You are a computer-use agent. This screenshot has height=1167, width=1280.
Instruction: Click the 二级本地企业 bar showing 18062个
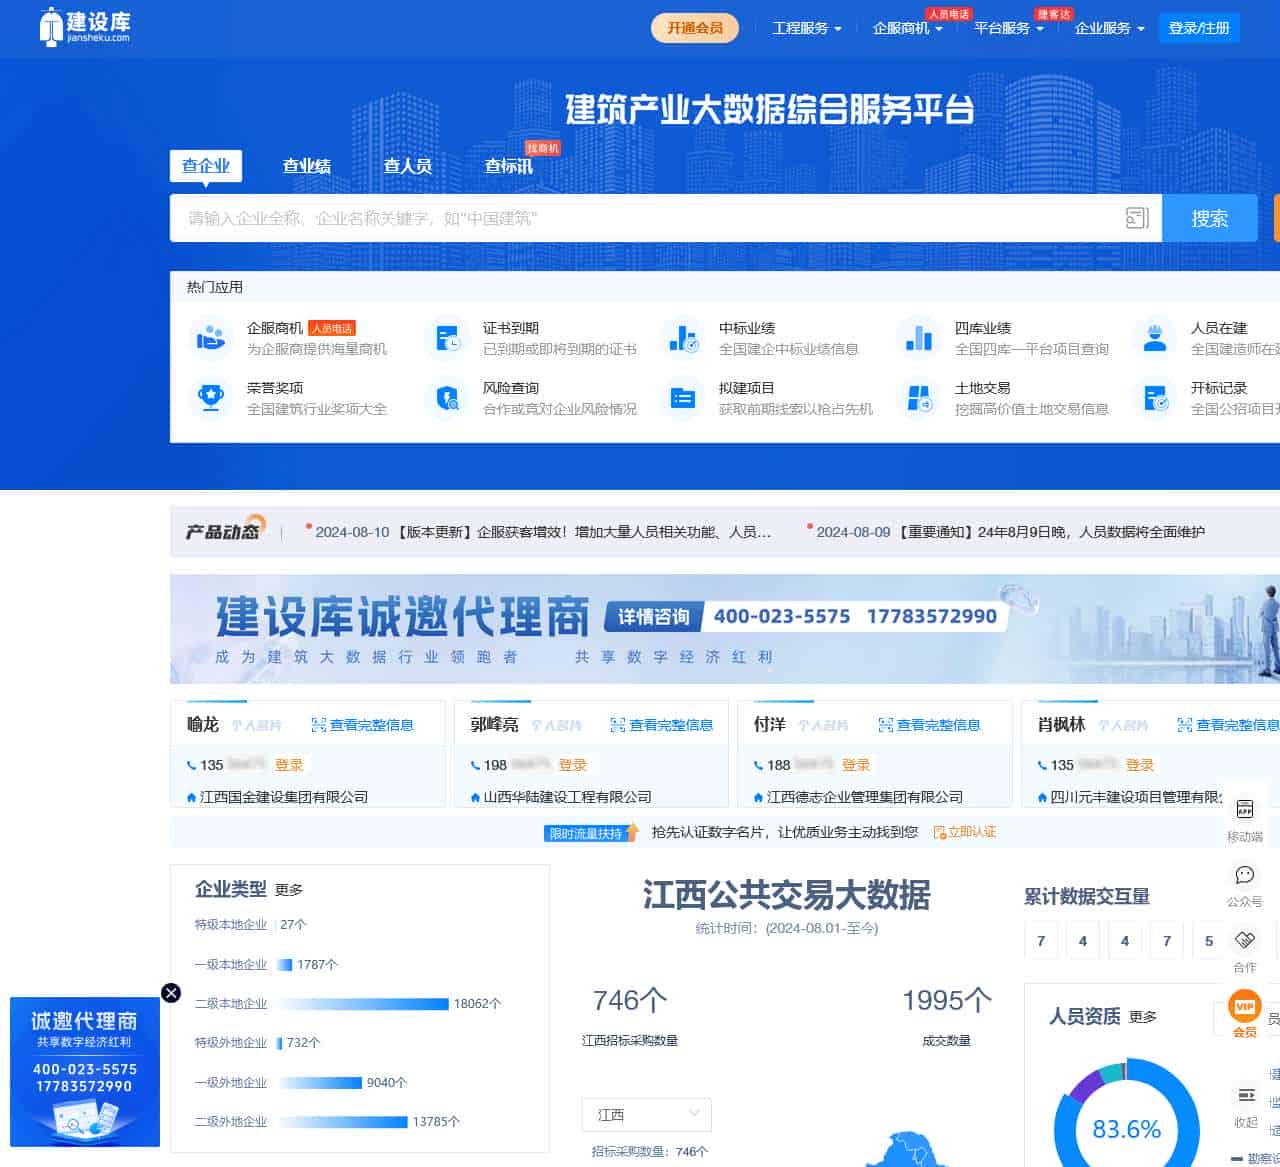364,1004
